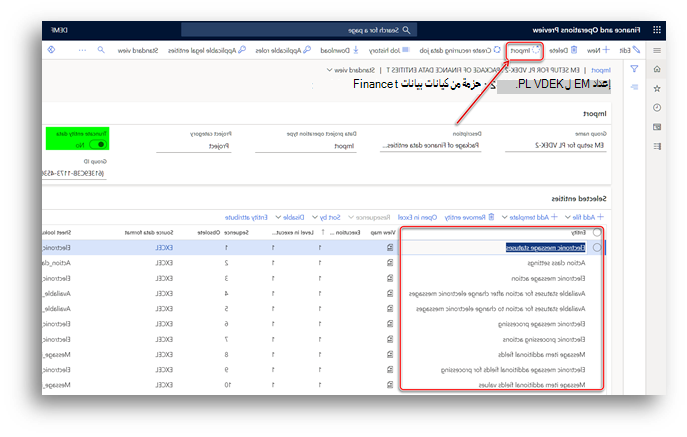Select all entities via header radio circle
687x437 pixels.
coord(597,232)
